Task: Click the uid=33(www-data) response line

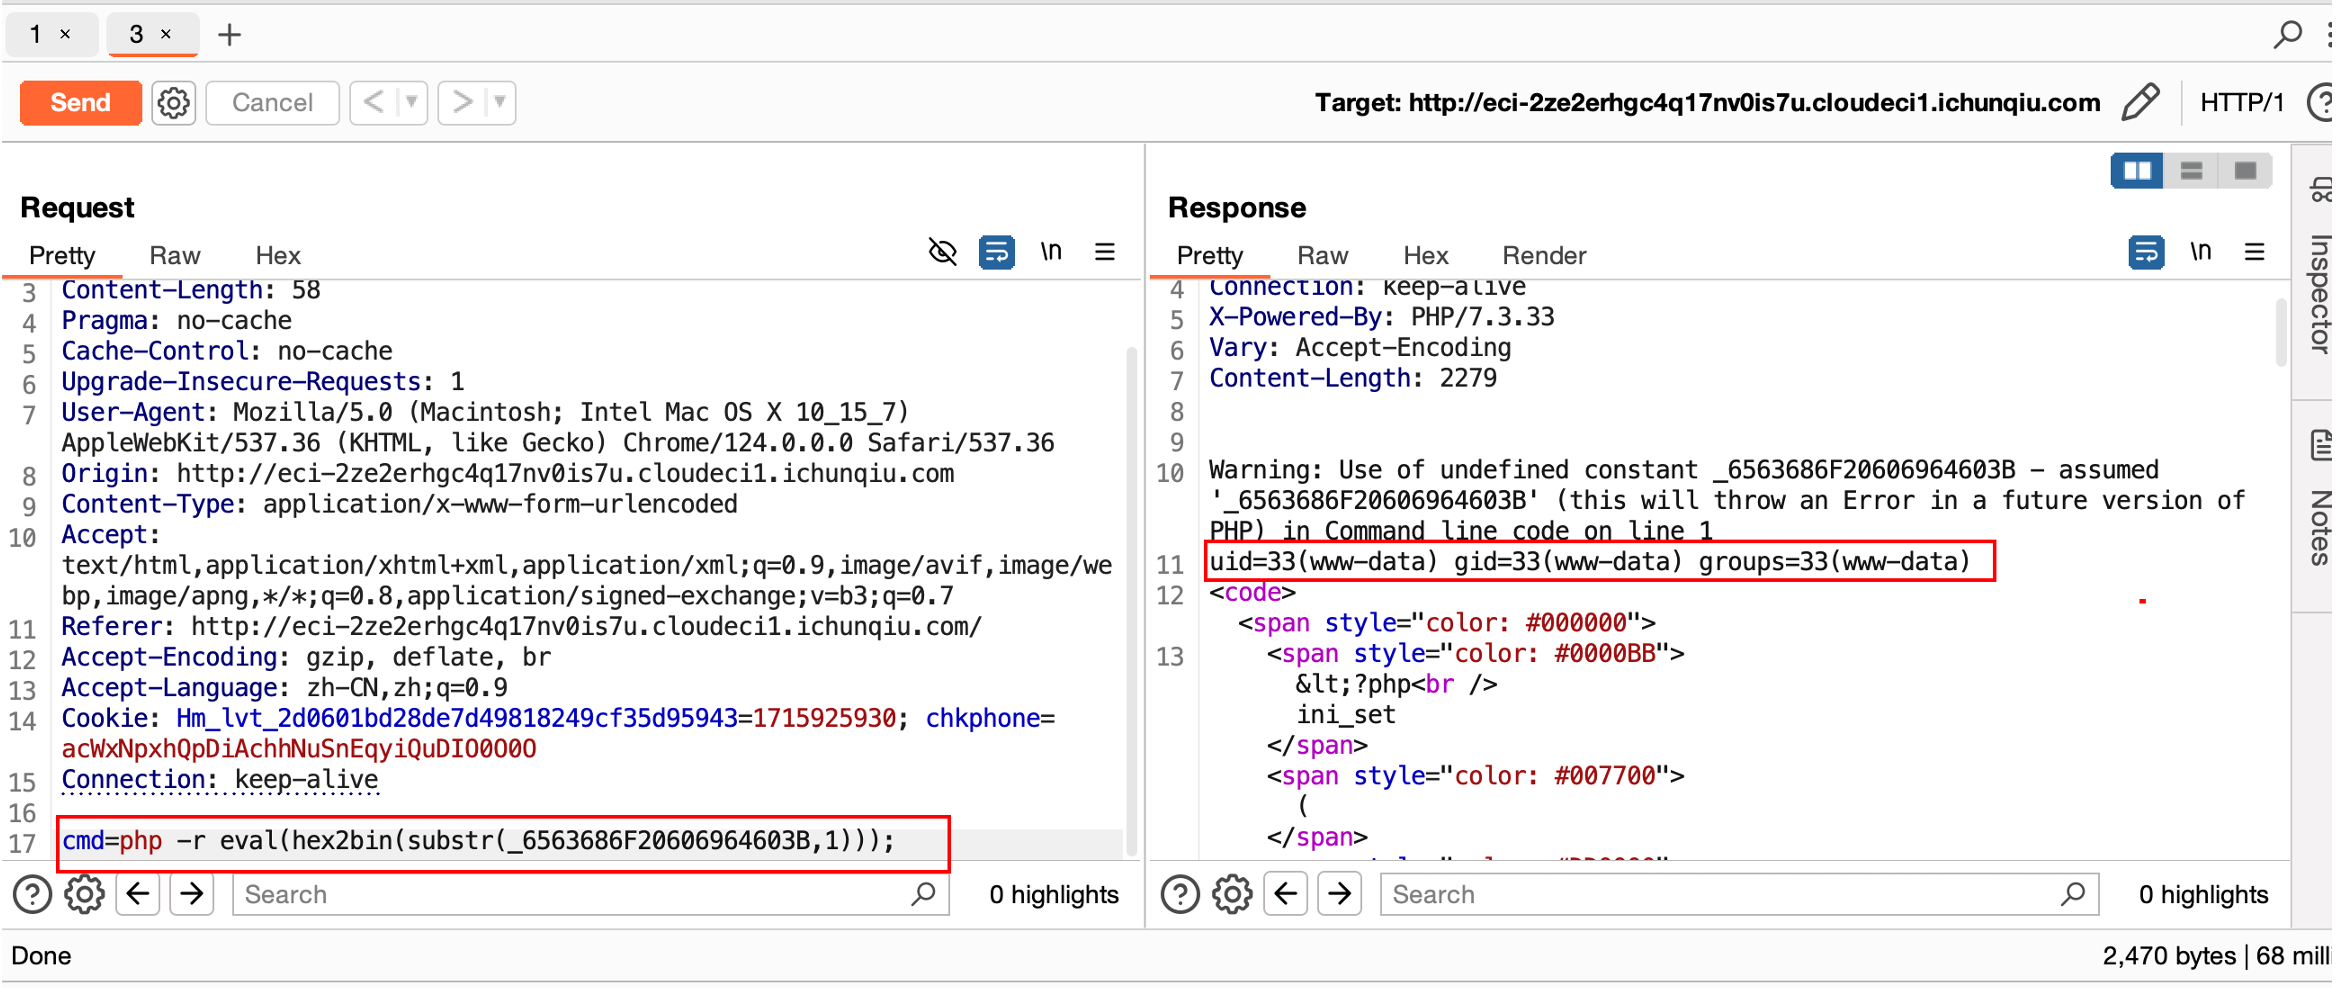Action: (1590, 562)
